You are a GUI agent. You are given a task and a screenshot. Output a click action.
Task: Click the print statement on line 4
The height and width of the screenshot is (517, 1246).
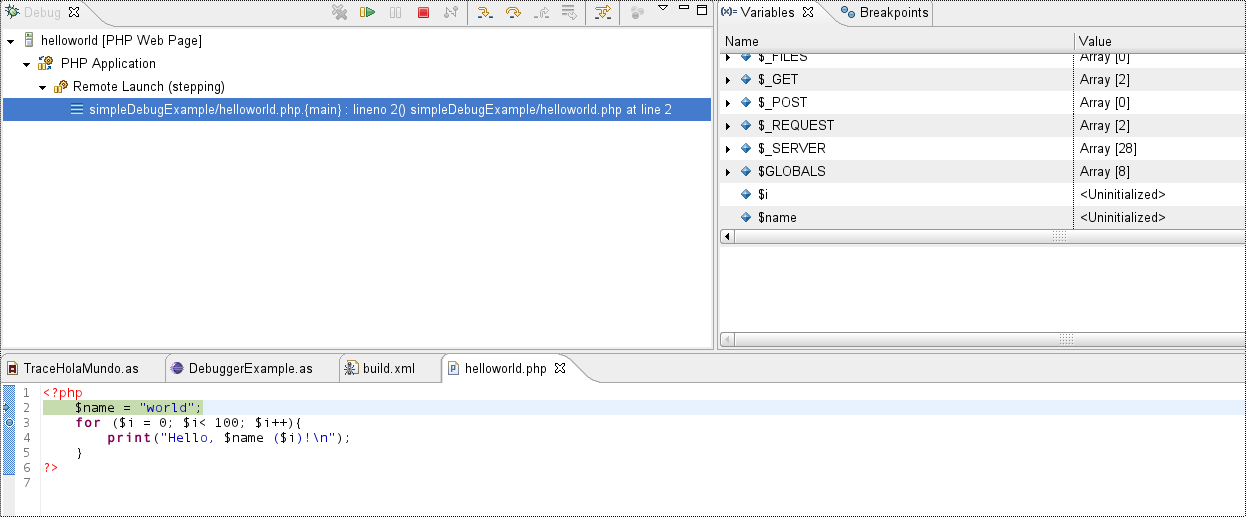(x=229, y=438)
